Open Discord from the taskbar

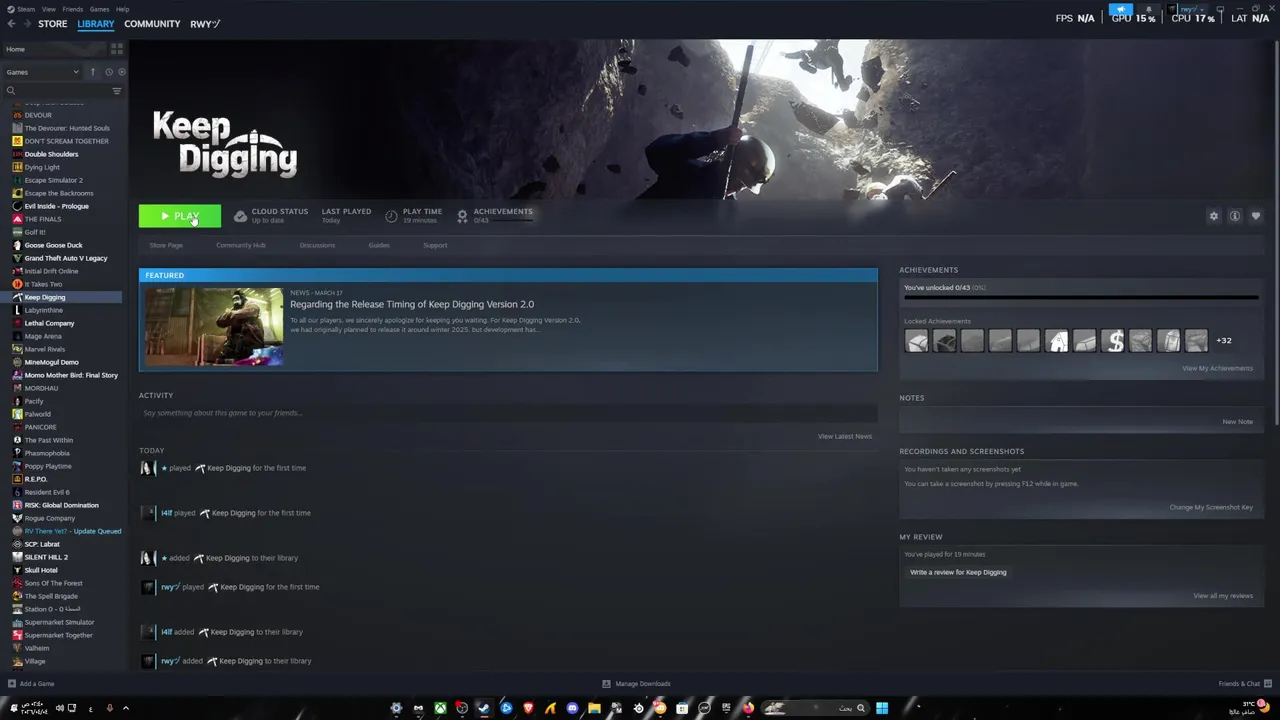point(572,708)
